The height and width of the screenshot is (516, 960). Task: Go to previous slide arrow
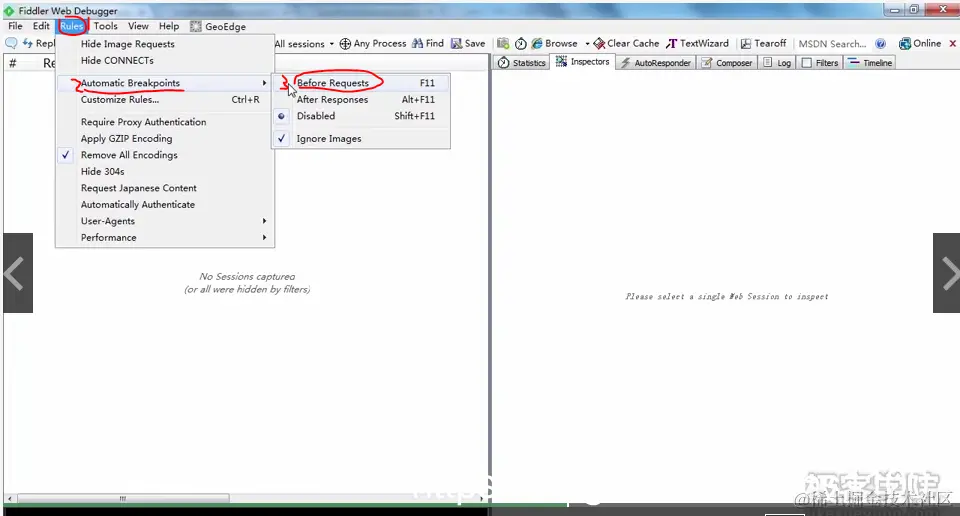click(x=18, y=273)
